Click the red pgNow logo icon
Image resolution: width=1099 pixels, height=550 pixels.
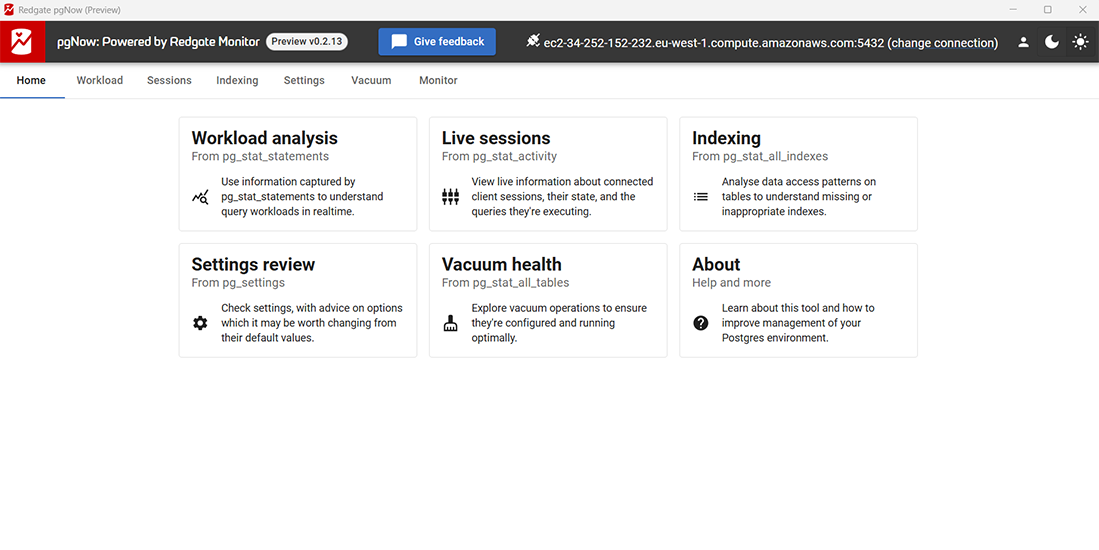pos(22,42)
